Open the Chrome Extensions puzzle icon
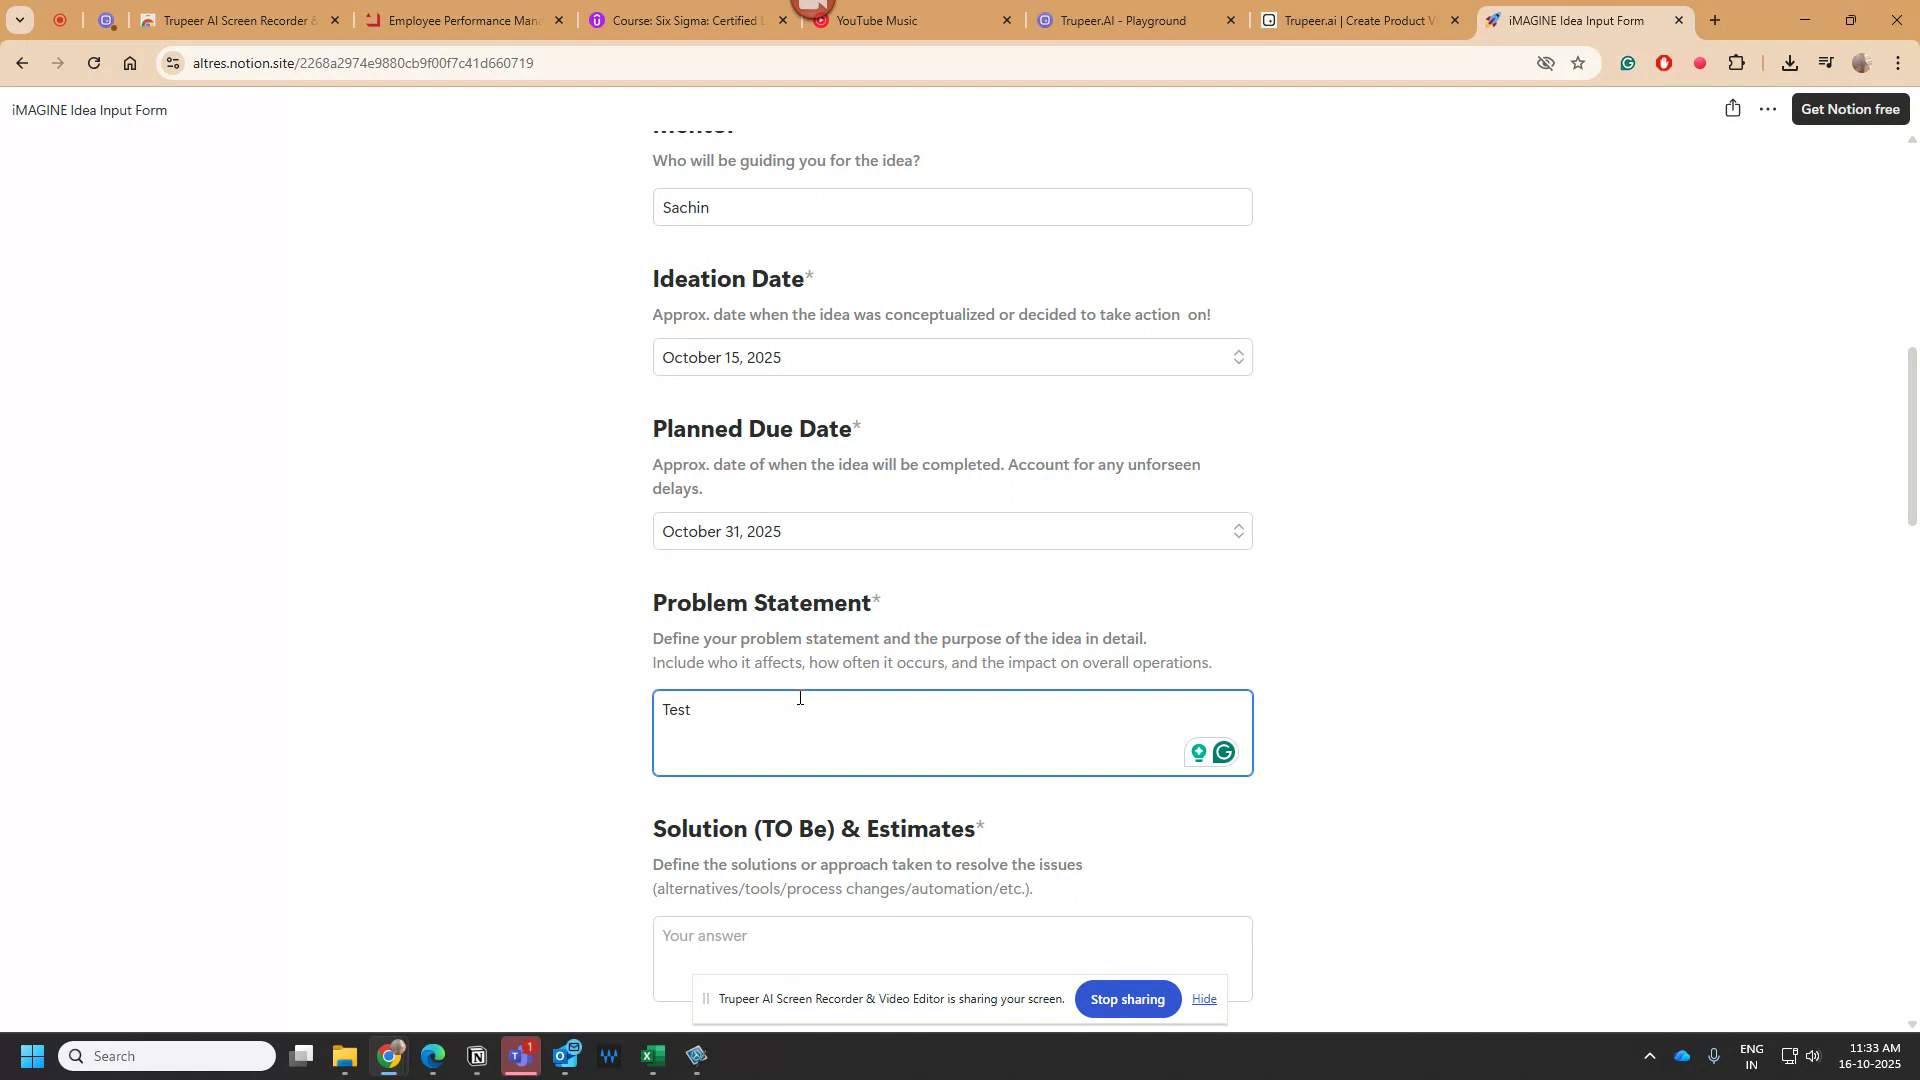The image size is (1920, 1080). (1737, 62)
